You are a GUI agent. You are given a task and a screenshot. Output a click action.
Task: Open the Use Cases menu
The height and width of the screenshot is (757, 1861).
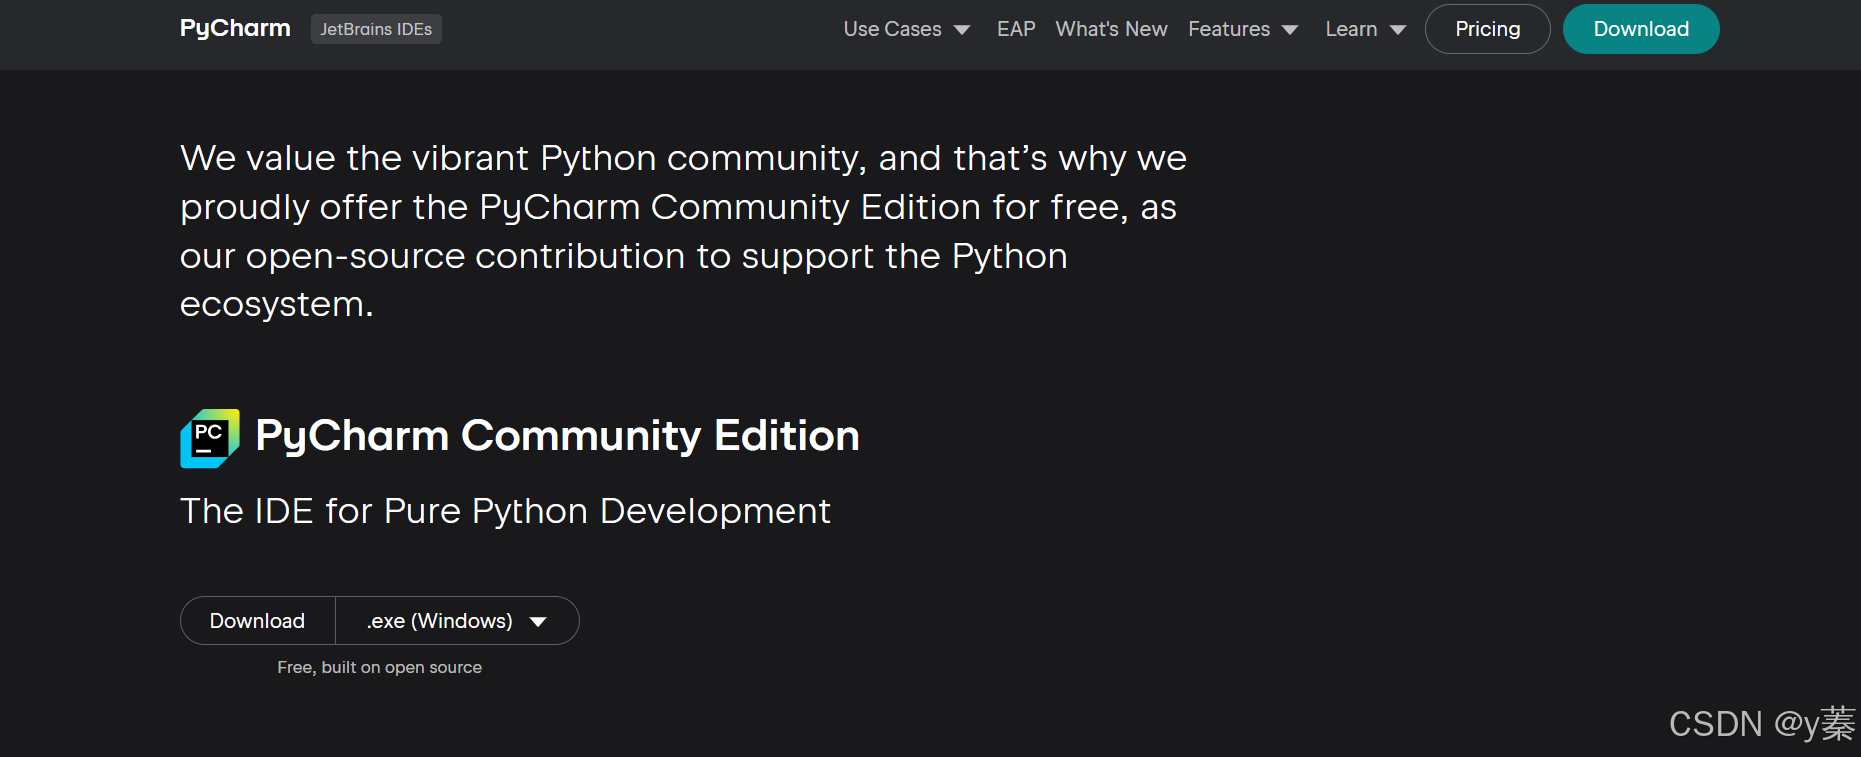point(892,29)
